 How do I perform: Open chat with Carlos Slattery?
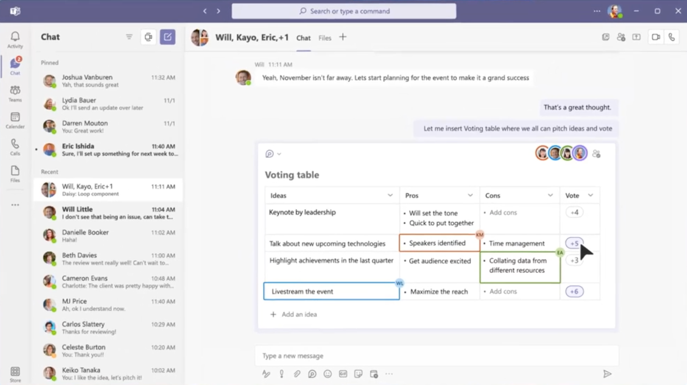coord(108,328)
